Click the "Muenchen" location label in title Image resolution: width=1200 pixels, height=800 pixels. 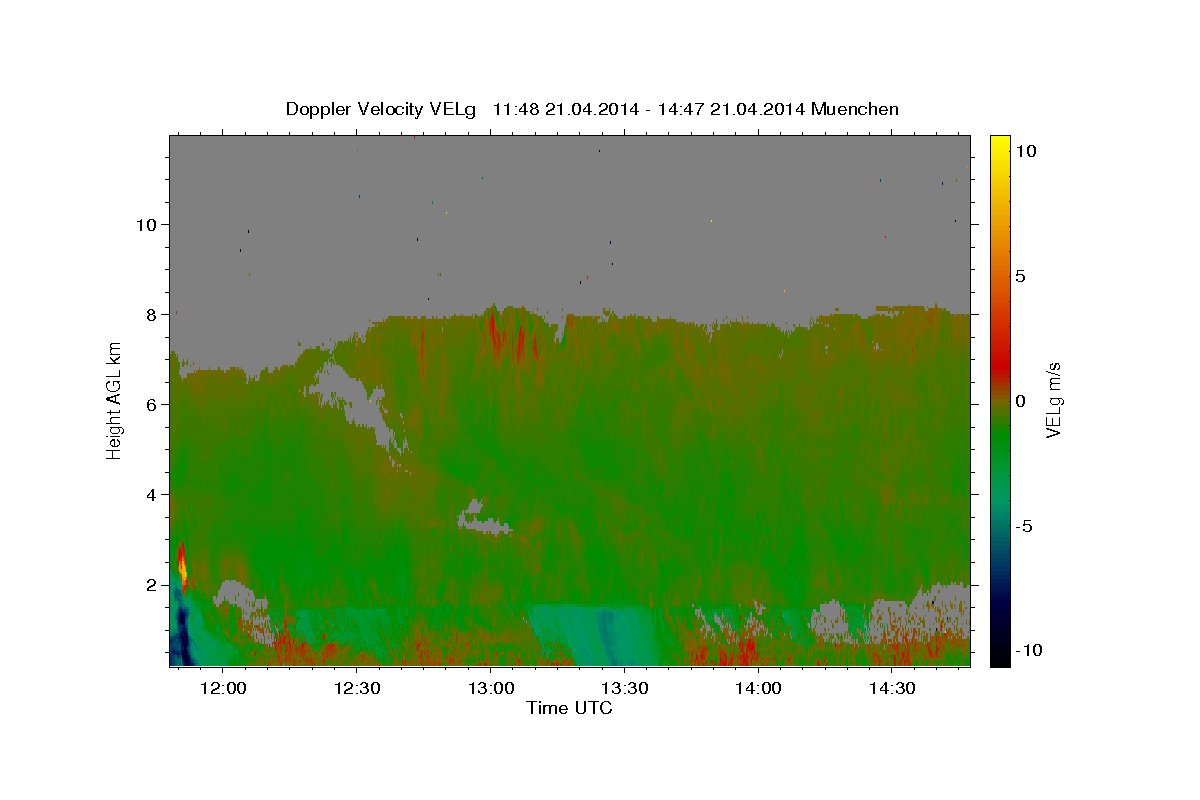point(855,109)
